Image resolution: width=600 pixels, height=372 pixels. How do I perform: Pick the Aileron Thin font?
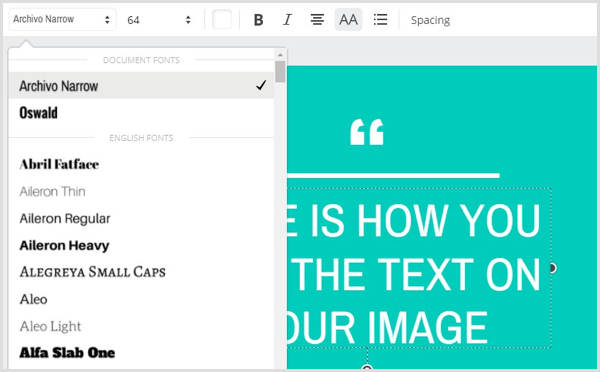click(141, 191)
